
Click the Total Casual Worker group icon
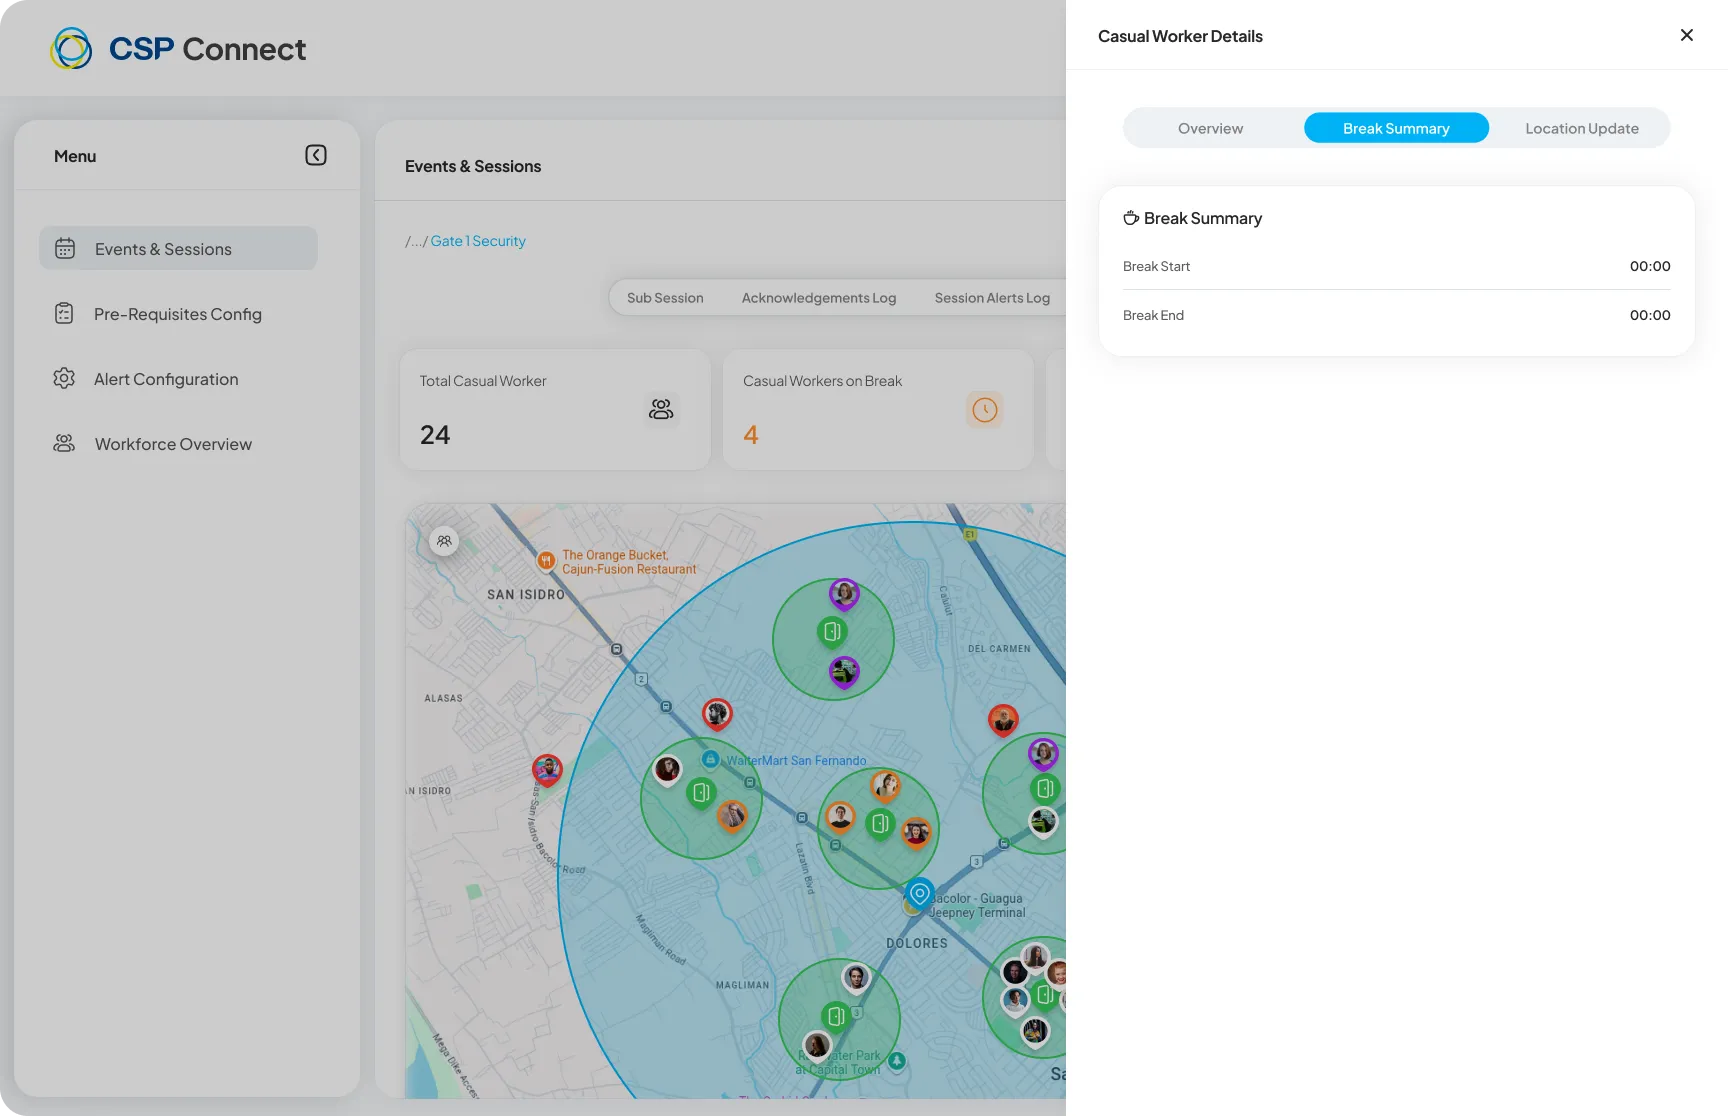click(x=661, y=409)
